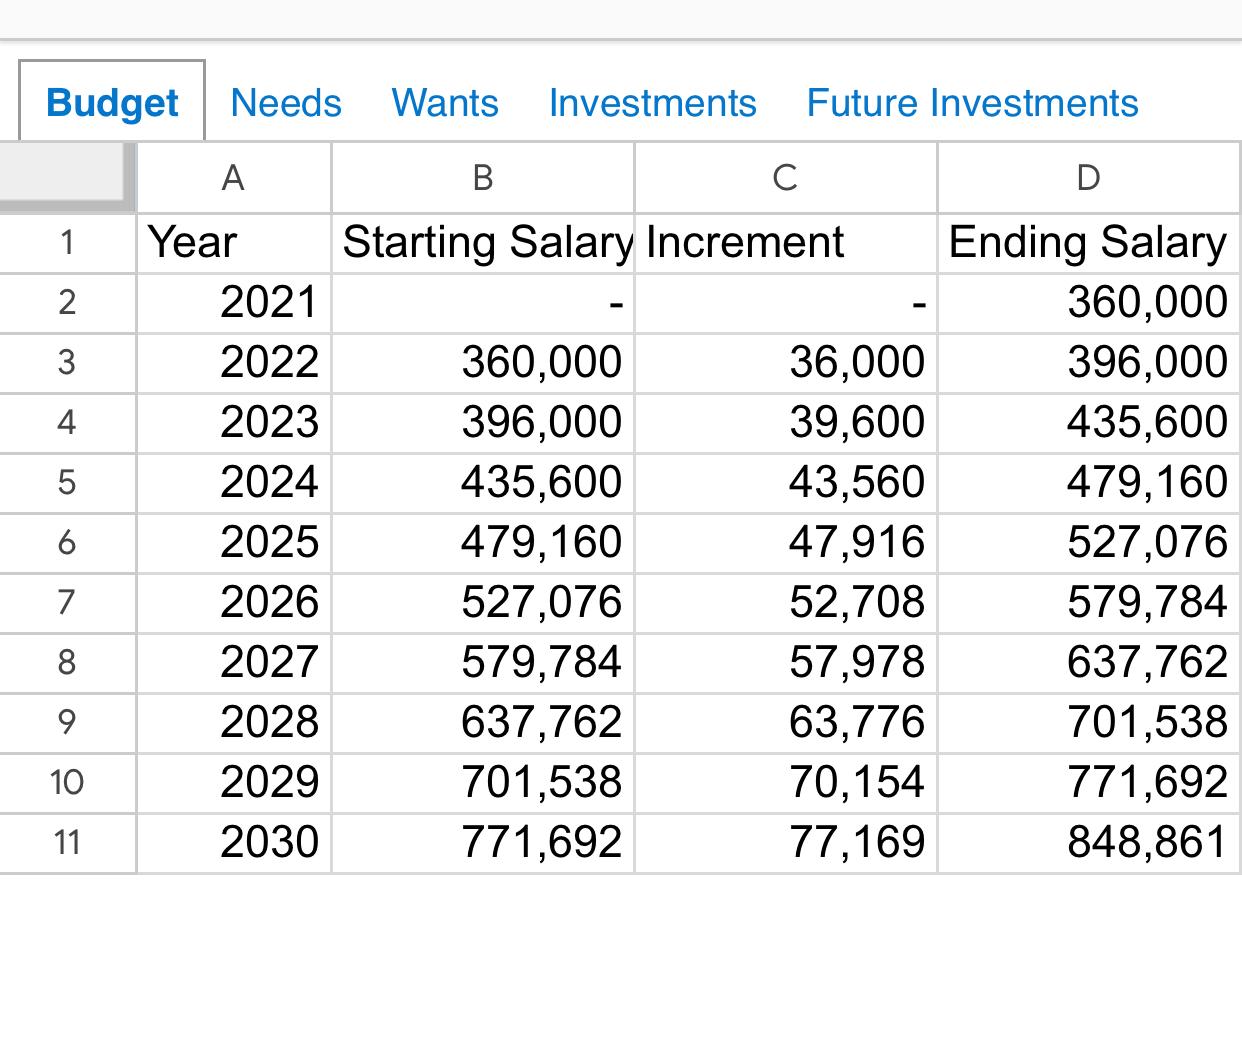
Task: Switch to the Budget tab
Action: point(112,103)
